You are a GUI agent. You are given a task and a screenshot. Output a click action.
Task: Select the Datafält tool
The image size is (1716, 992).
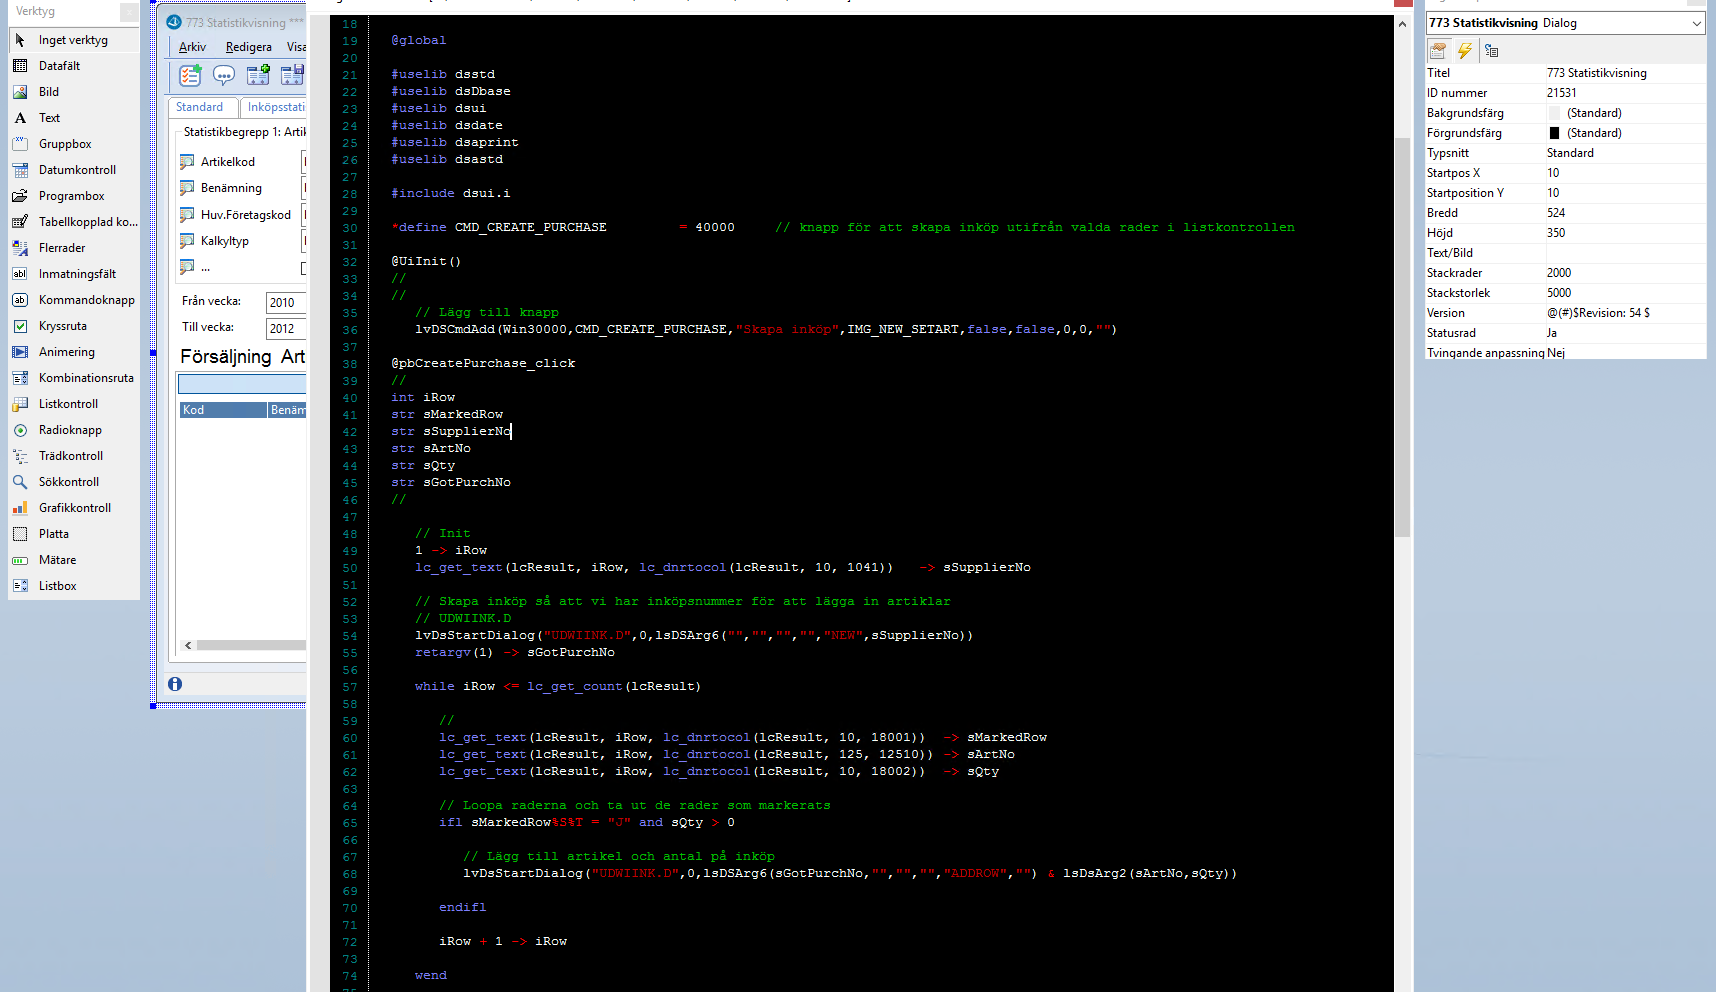[59, 66]
